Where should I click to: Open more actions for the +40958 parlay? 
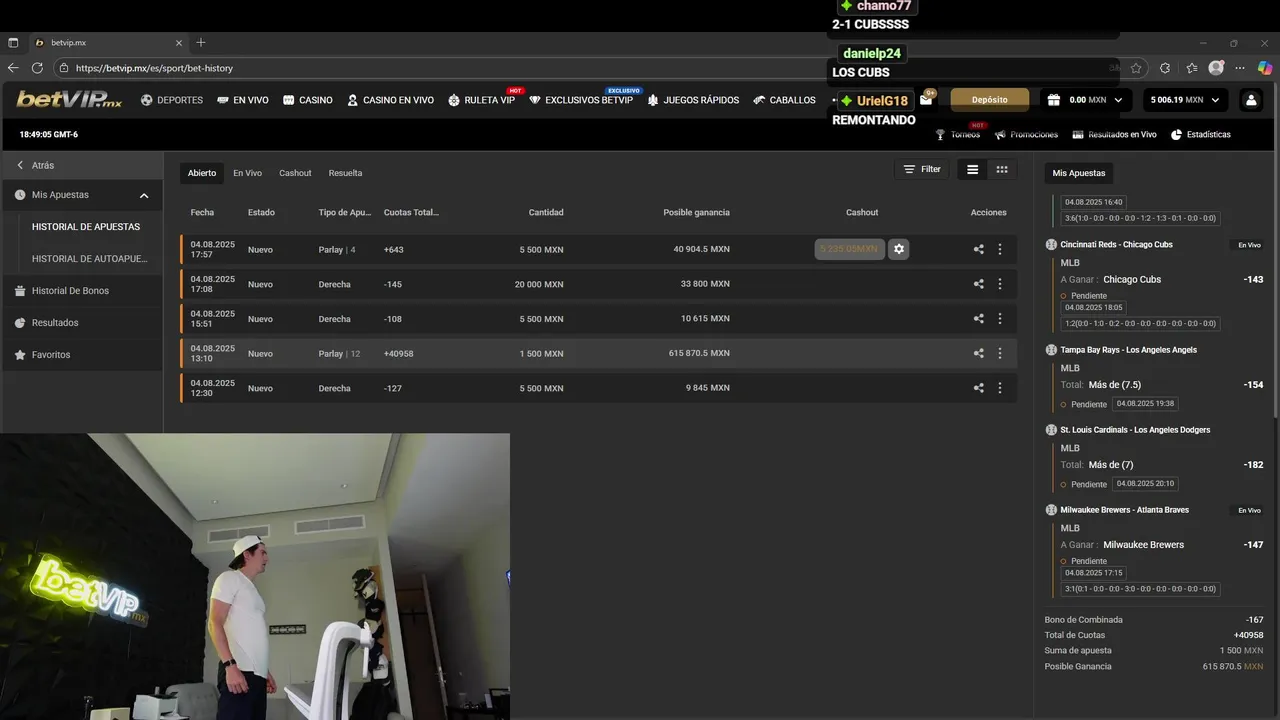pos(1000,353)
